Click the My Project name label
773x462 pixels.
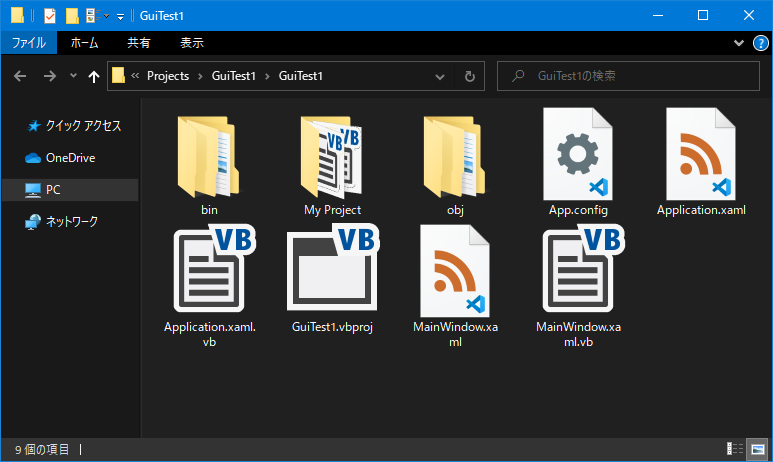pyautogui.click(x=332, y=210)
